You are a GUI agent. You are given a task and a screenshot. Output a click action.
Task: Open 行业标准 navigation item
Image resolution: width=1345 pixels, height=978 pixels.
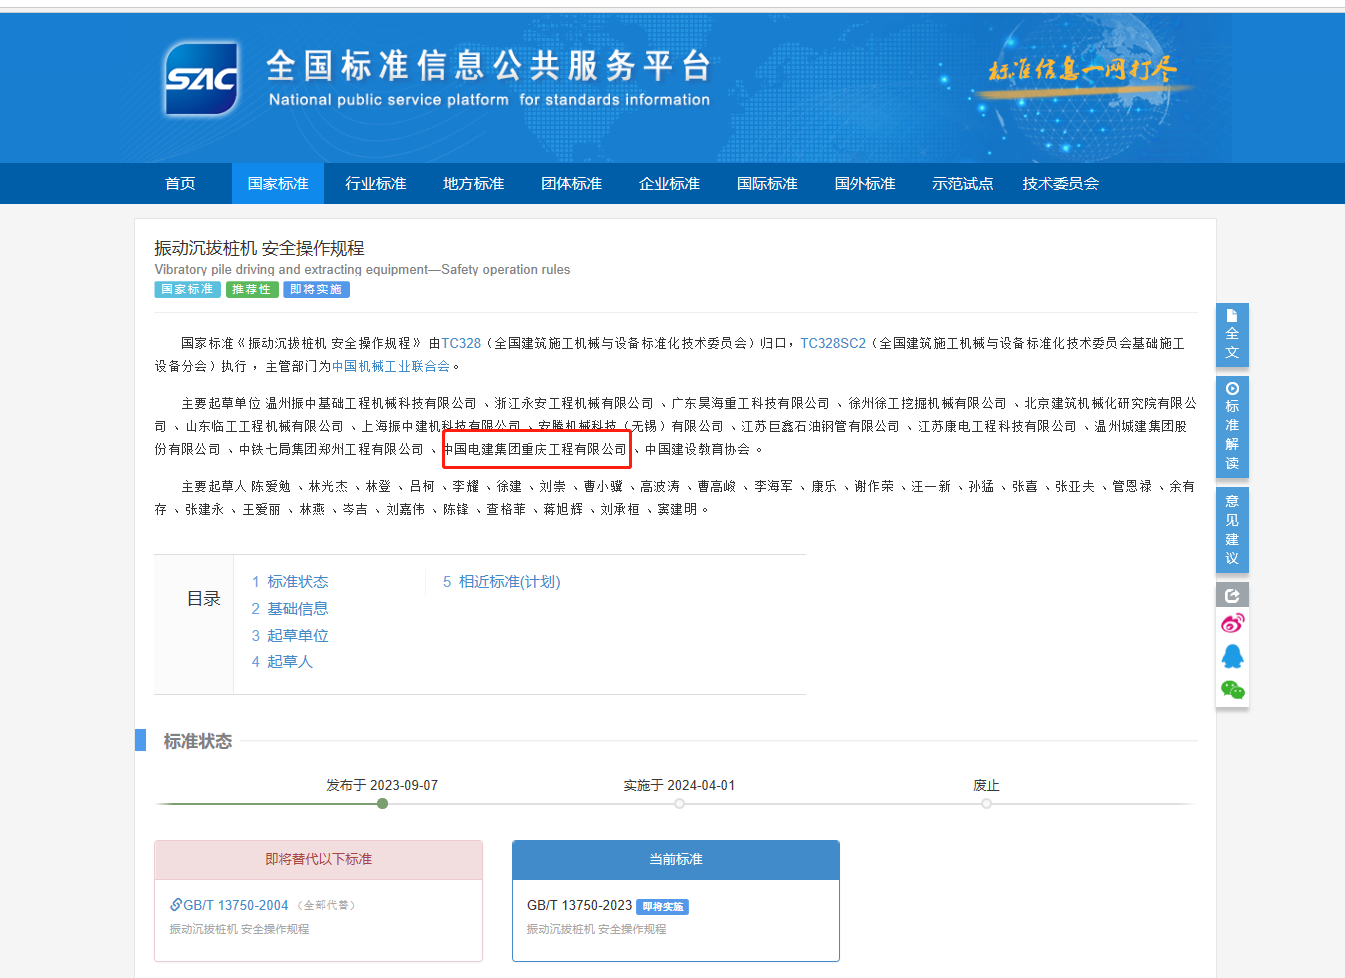point(376,184)
